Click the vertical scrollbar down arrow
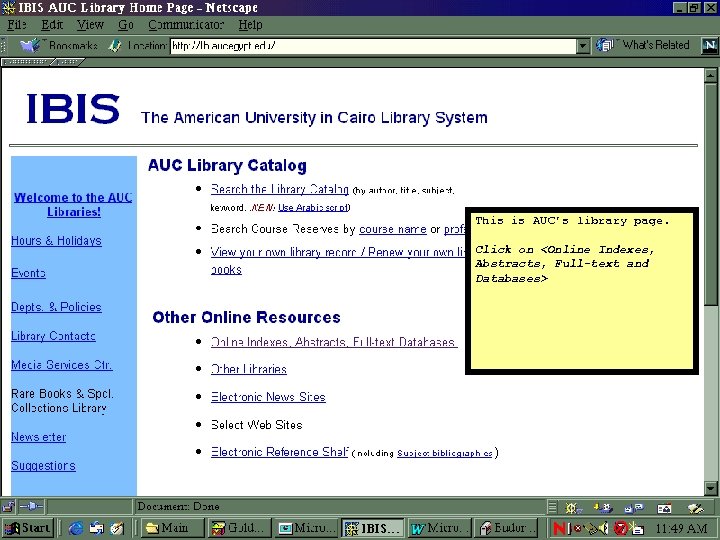Screen dimensions: 720x540 711,488
